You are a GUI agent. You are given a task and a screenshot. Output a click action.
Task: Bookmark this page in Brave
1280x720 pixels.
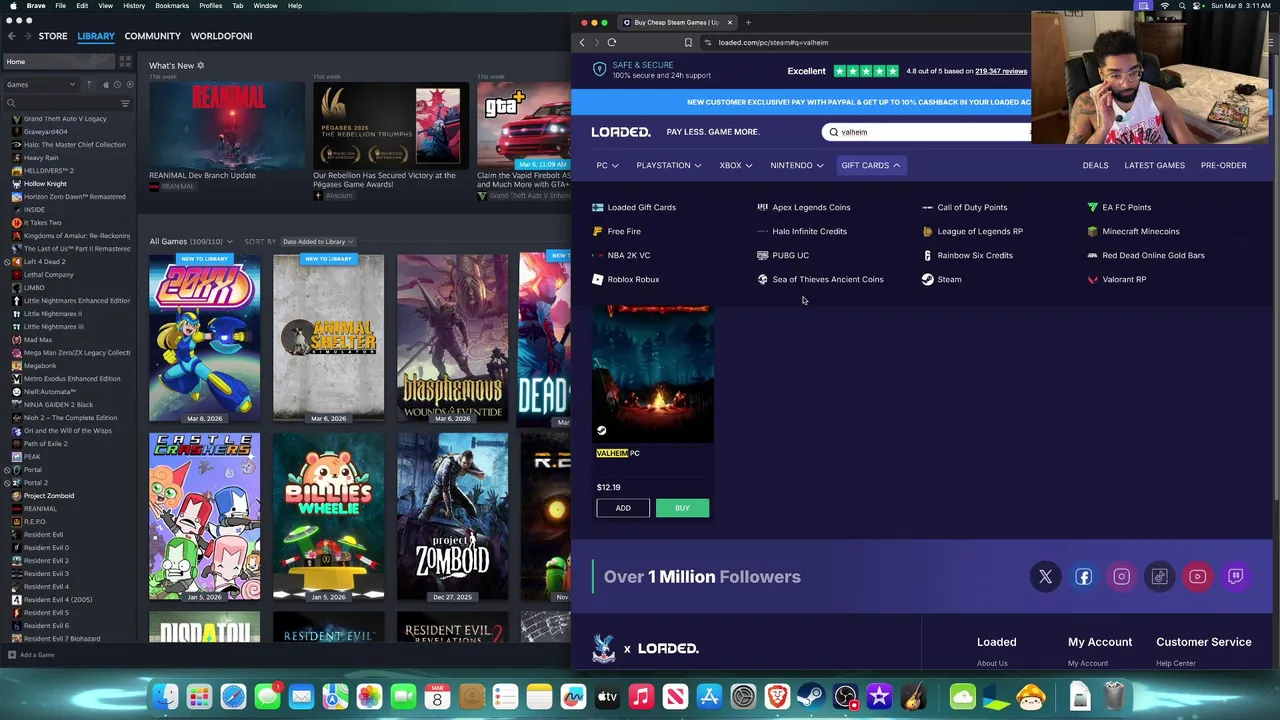(688, 42)
